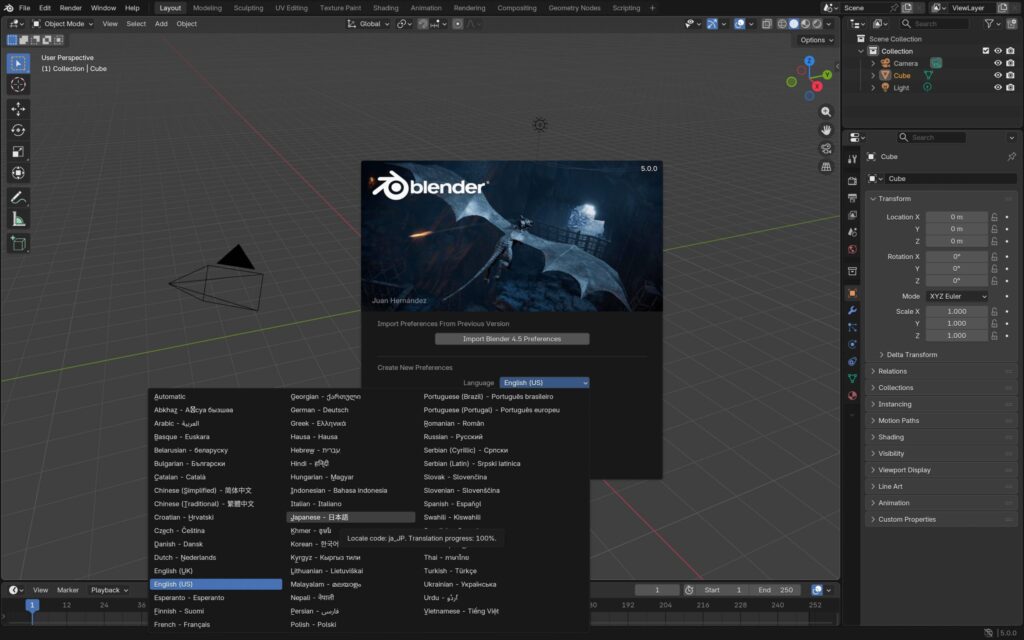
Task: Click the outliner filter funnel icon
Action: (989, 24)
